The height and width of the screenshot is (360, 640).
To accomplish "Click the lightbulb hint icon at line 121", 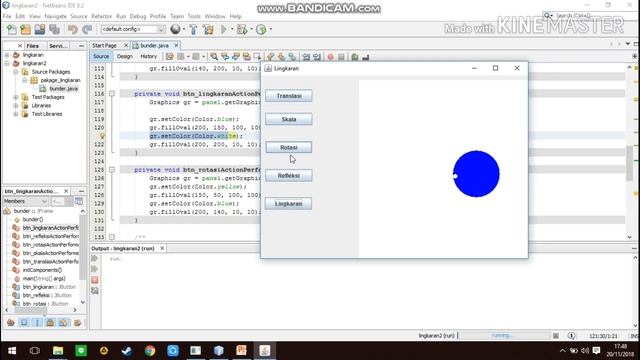I will click(x=102, y=136).
